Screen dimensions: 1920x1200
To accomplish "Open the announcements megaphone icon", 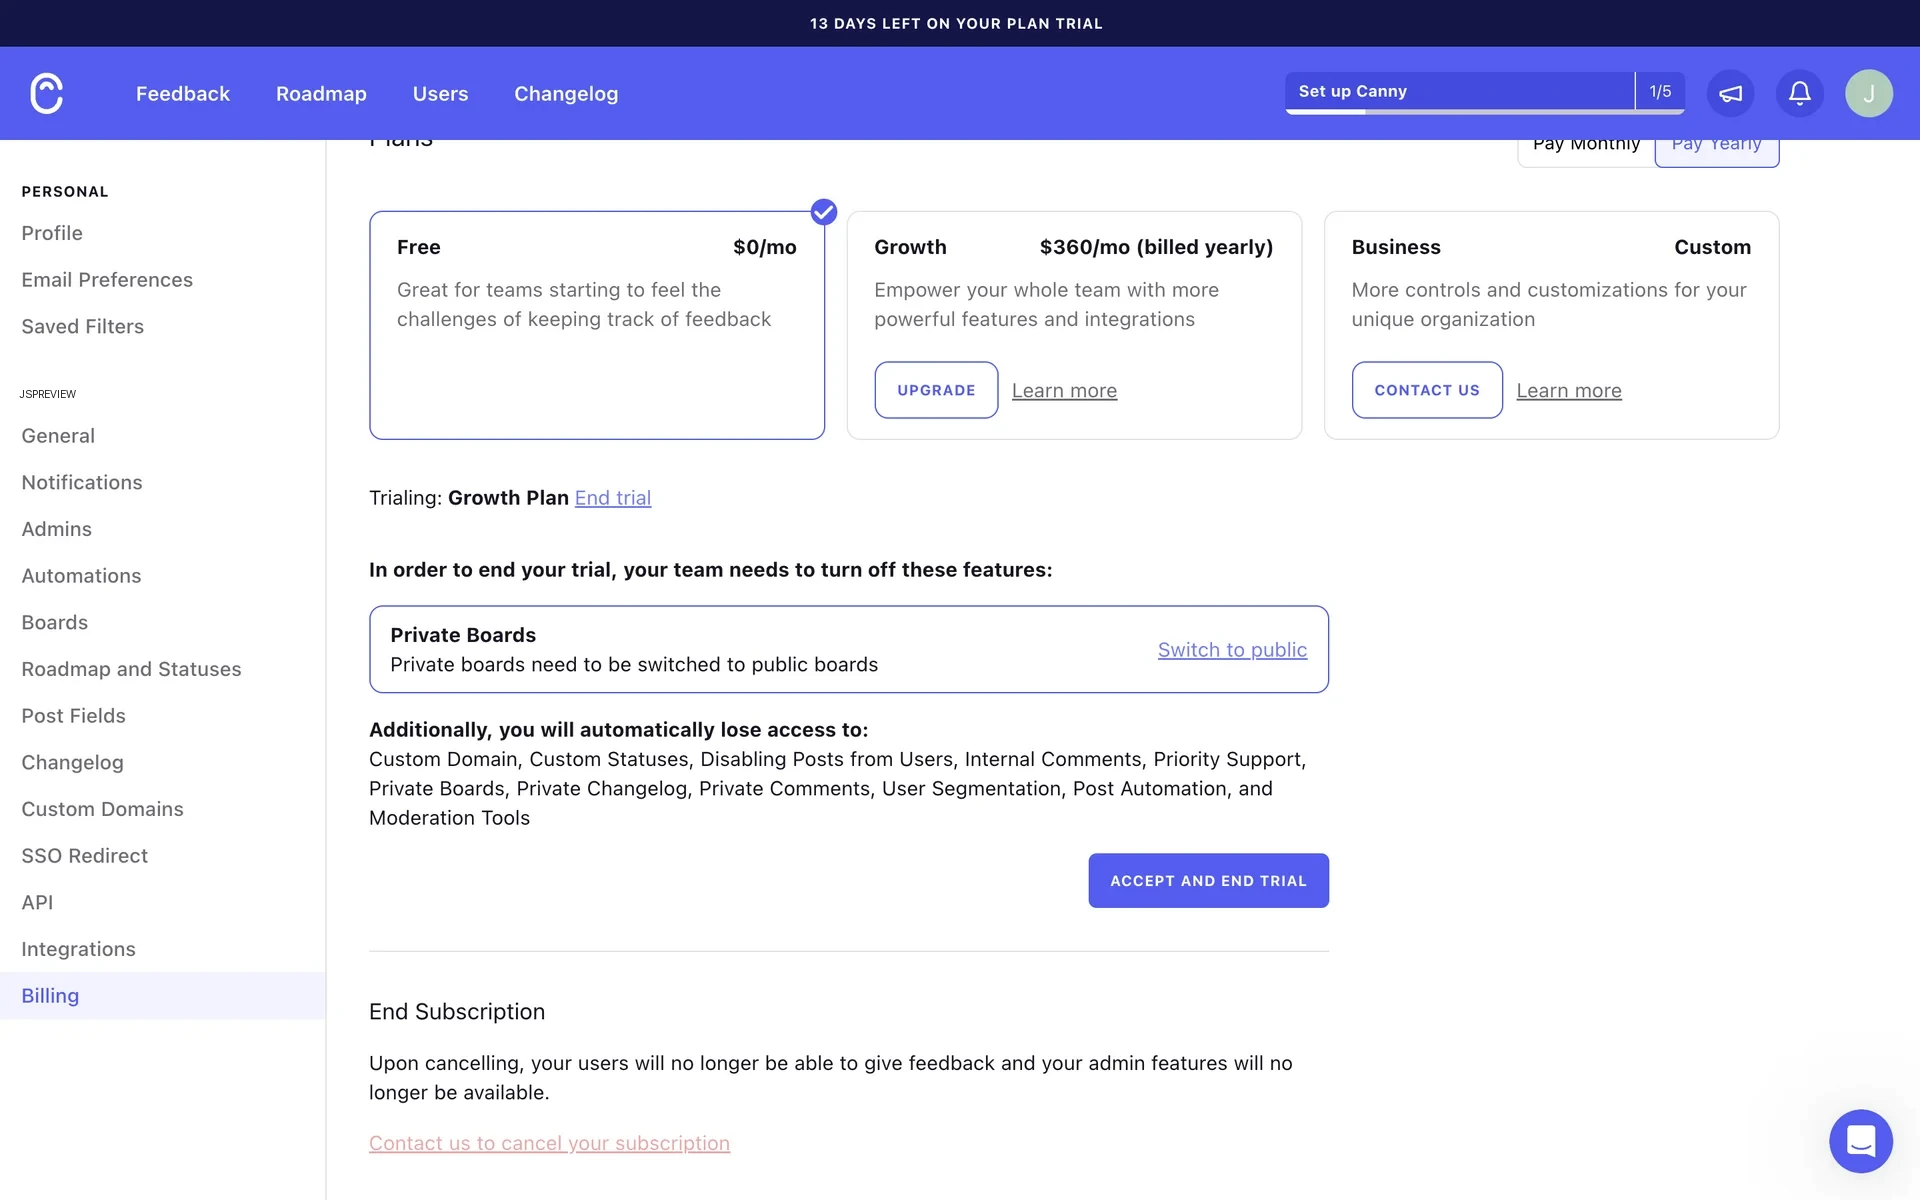I will [x=1730, y=93].
